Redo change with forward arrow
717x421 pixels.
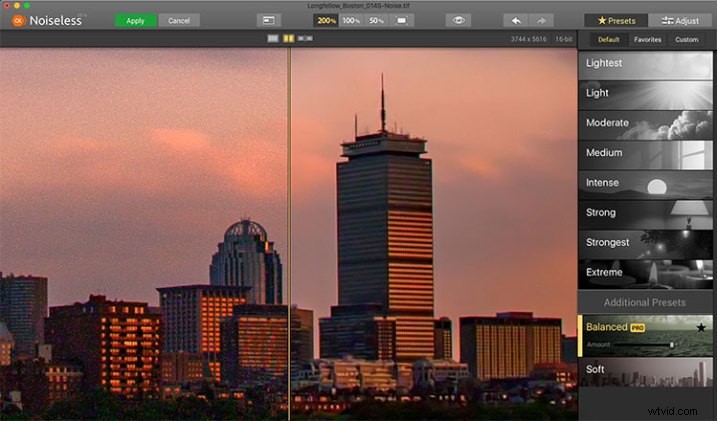tap(541, 21)
